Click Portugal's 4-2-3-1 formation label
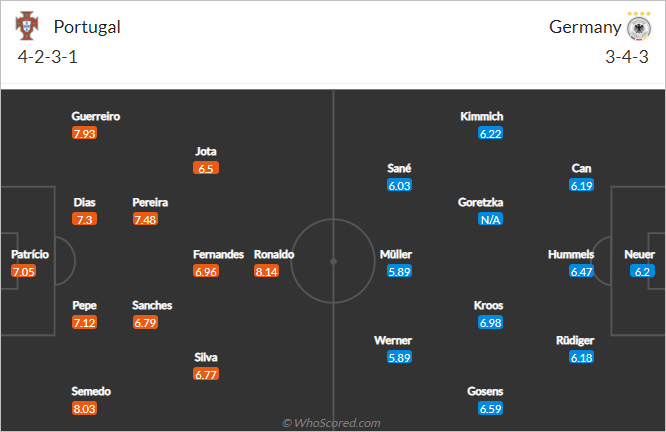This screenshot has height=432, width=666. 48,57
